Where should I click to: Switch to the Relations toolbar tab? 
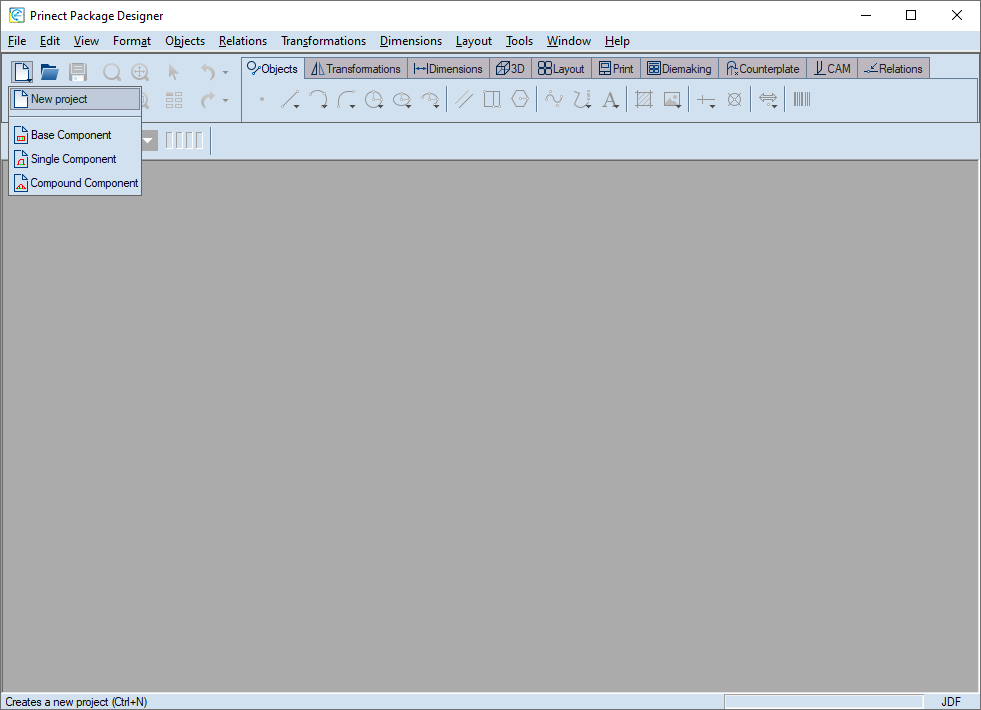[893, 69]
